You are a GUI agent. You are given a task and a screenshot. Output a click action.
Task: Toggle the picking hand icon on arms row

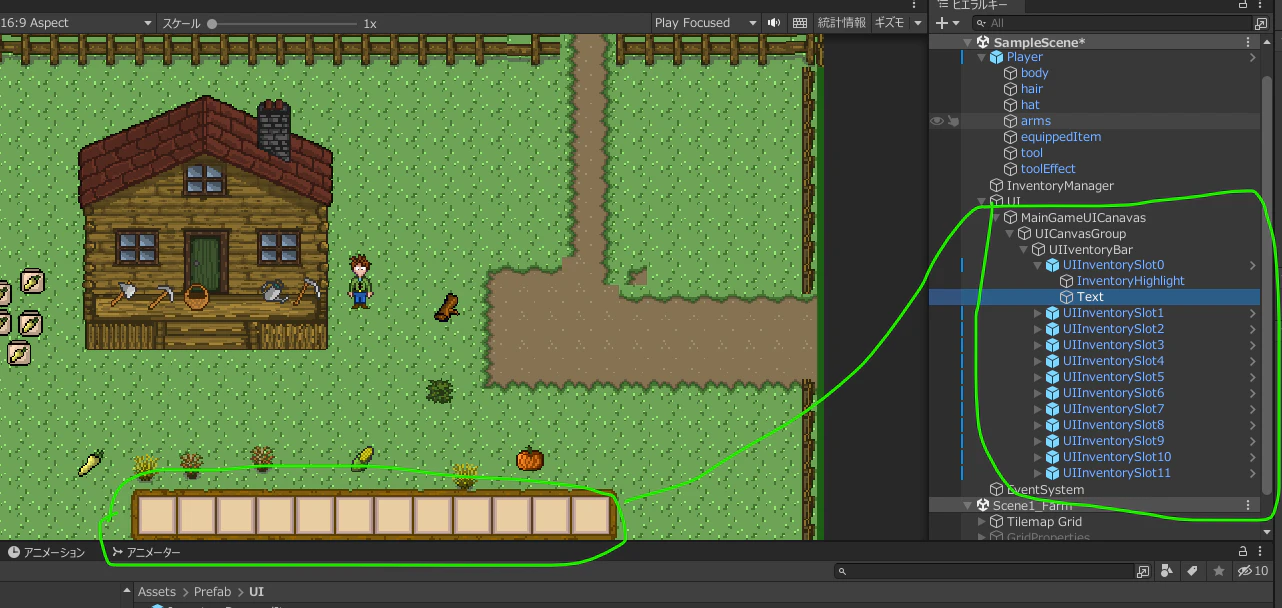coord(953,121)
